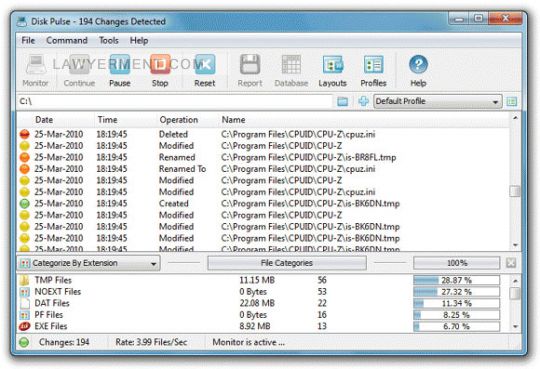The width and height of the screenshot is (540, 369).
Task: Click the C:\ path input field
Action: pyautogui.click(x=175, y=102)
